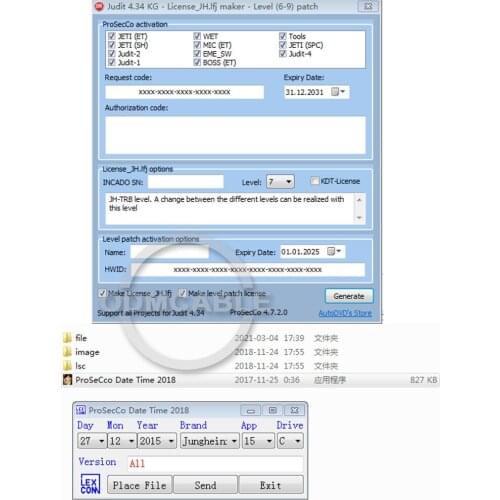Click the LEX CON logo icon
The width and height of the screenshot is (500, 500).
[90, 484]
